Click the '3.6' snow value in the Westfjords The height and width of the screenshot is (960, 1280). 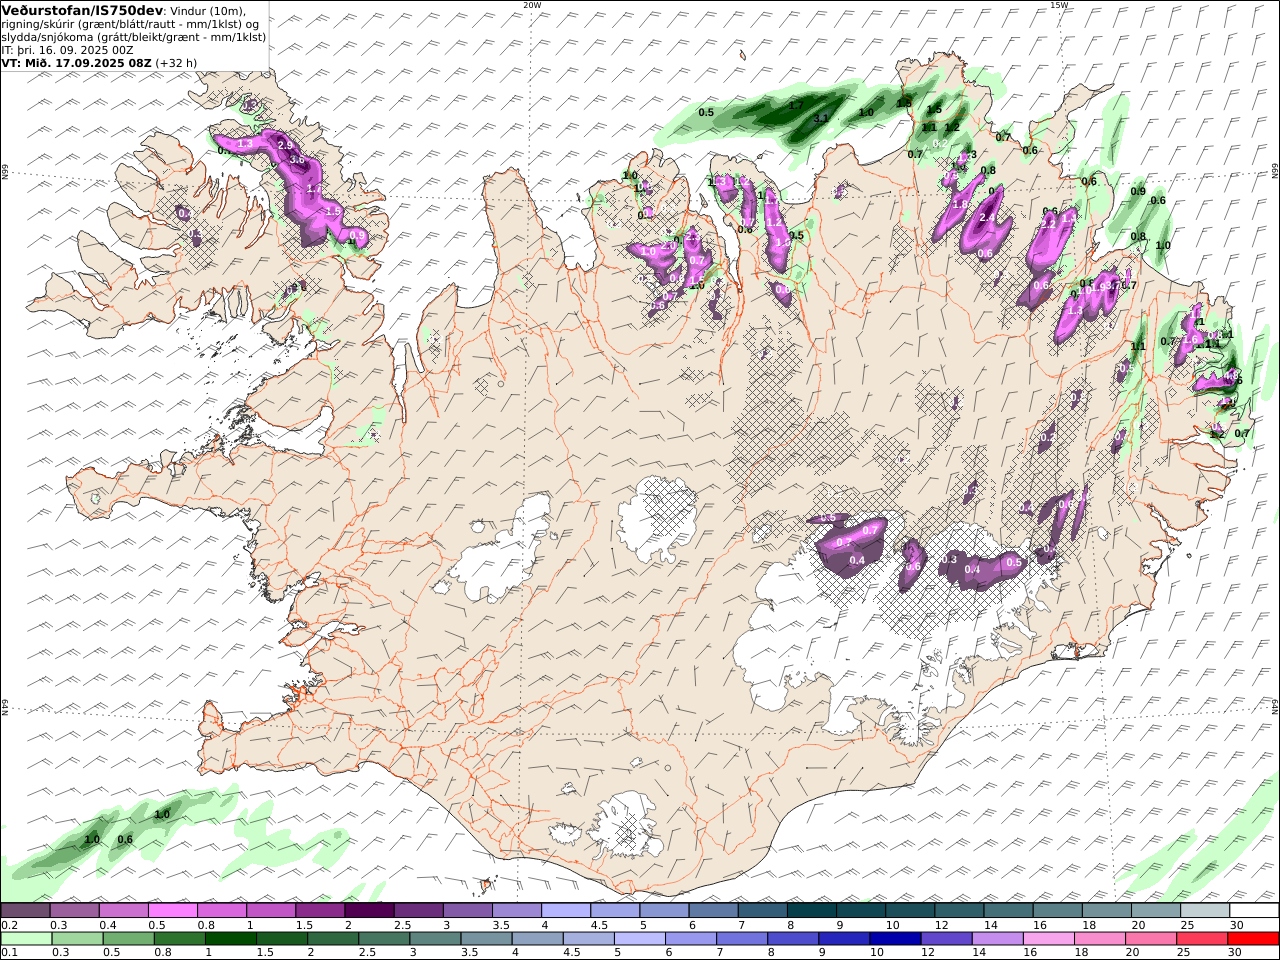point(297,160)
